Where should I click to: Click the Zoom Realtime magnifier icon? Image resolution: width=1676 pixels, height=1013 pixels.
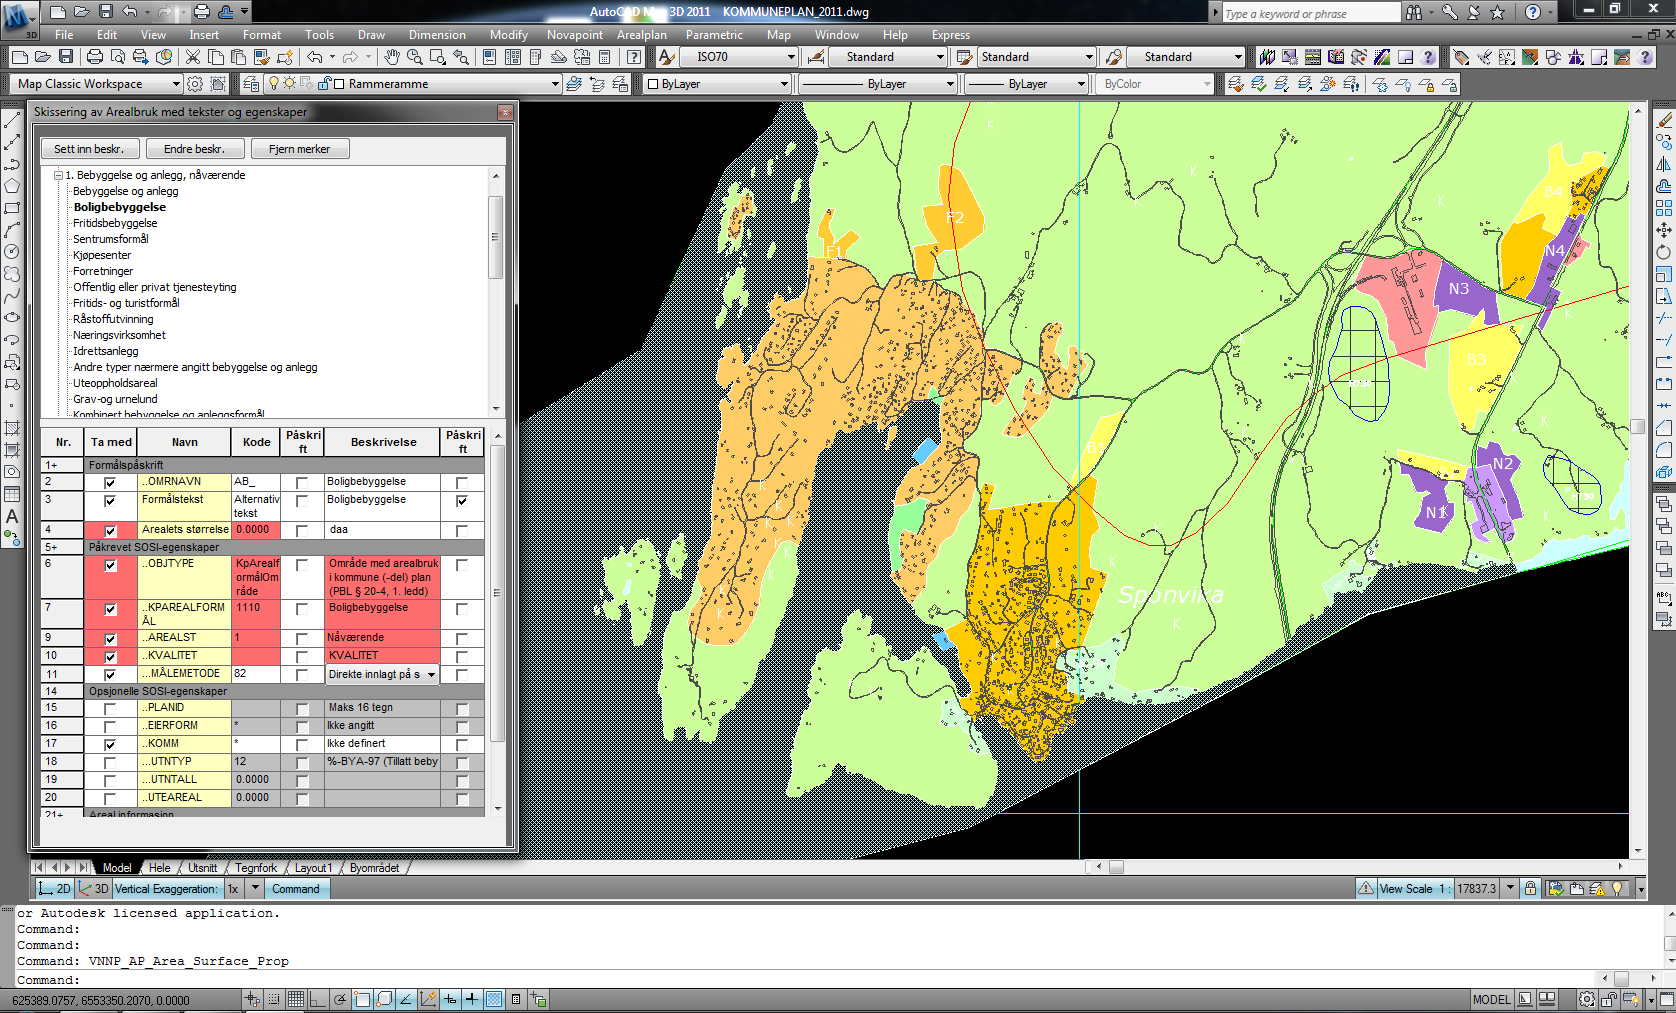(x=414, y=57)
